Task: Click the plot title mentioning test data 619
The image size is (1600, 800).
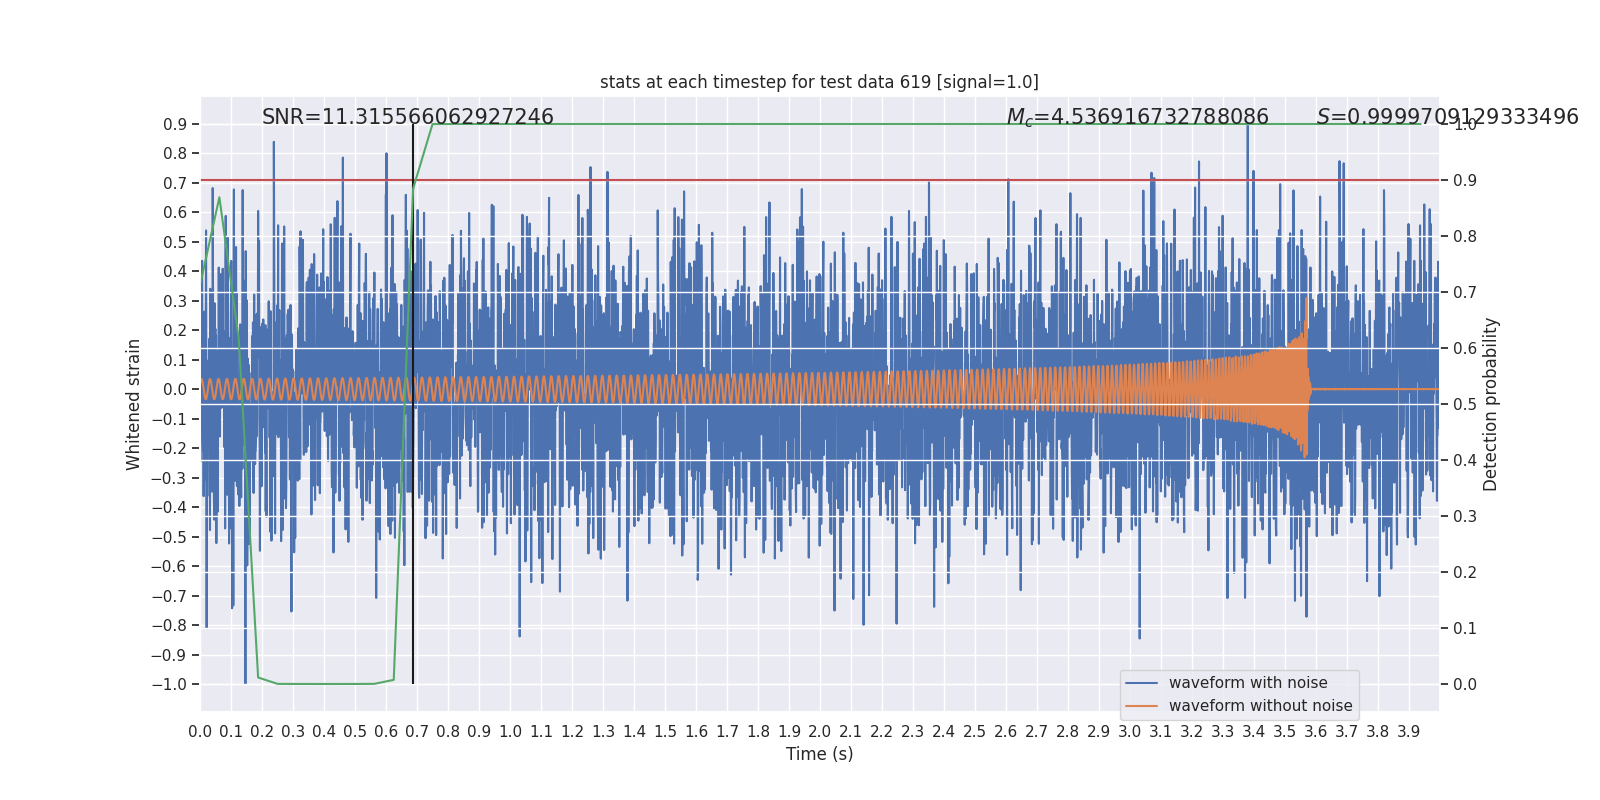Action: pyautogui.click(x=819, y=82)
